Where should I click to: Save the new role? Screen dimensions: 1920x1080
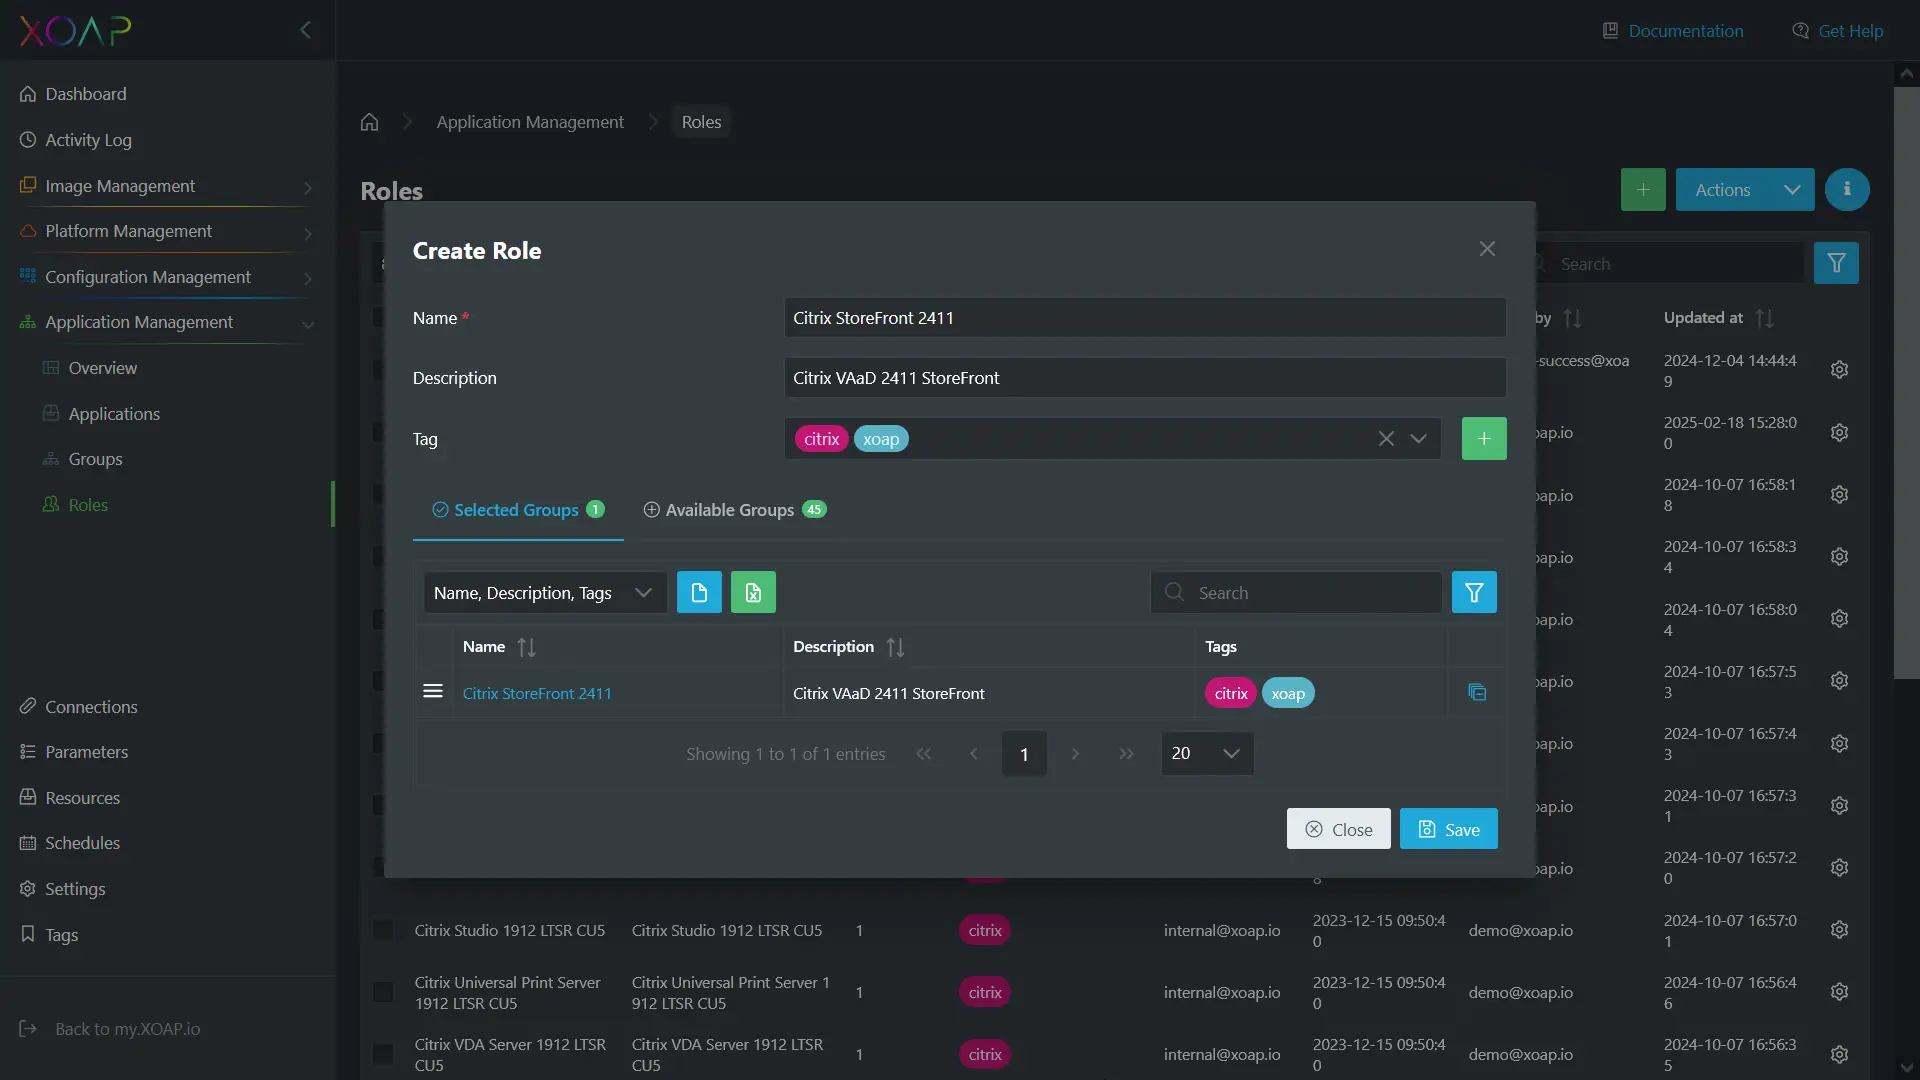pos(1447,829)
